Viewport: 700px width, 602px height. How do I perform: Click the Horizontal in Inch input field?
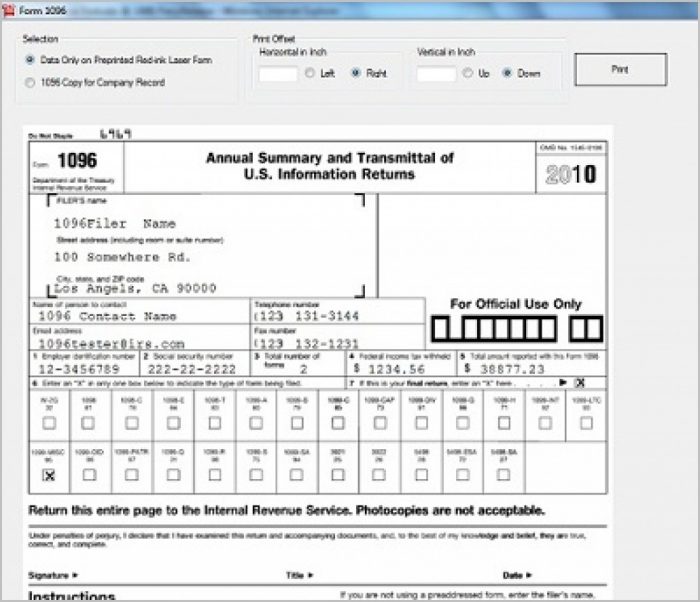click(278, 74)
